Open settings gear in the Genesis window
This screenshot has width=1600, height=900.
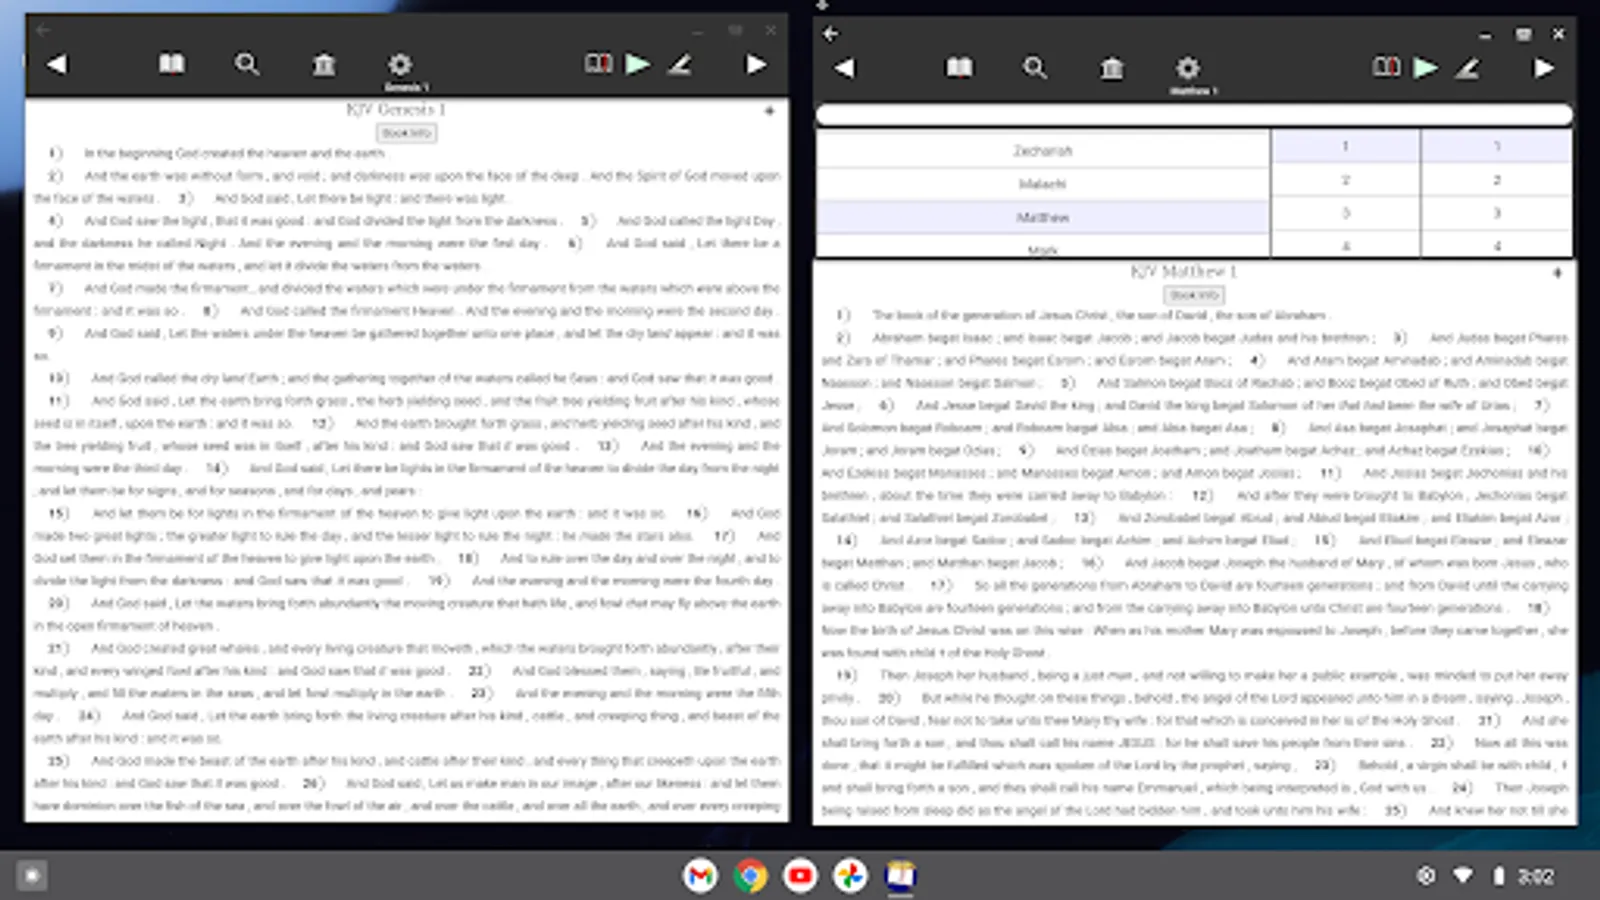point(400,65)
